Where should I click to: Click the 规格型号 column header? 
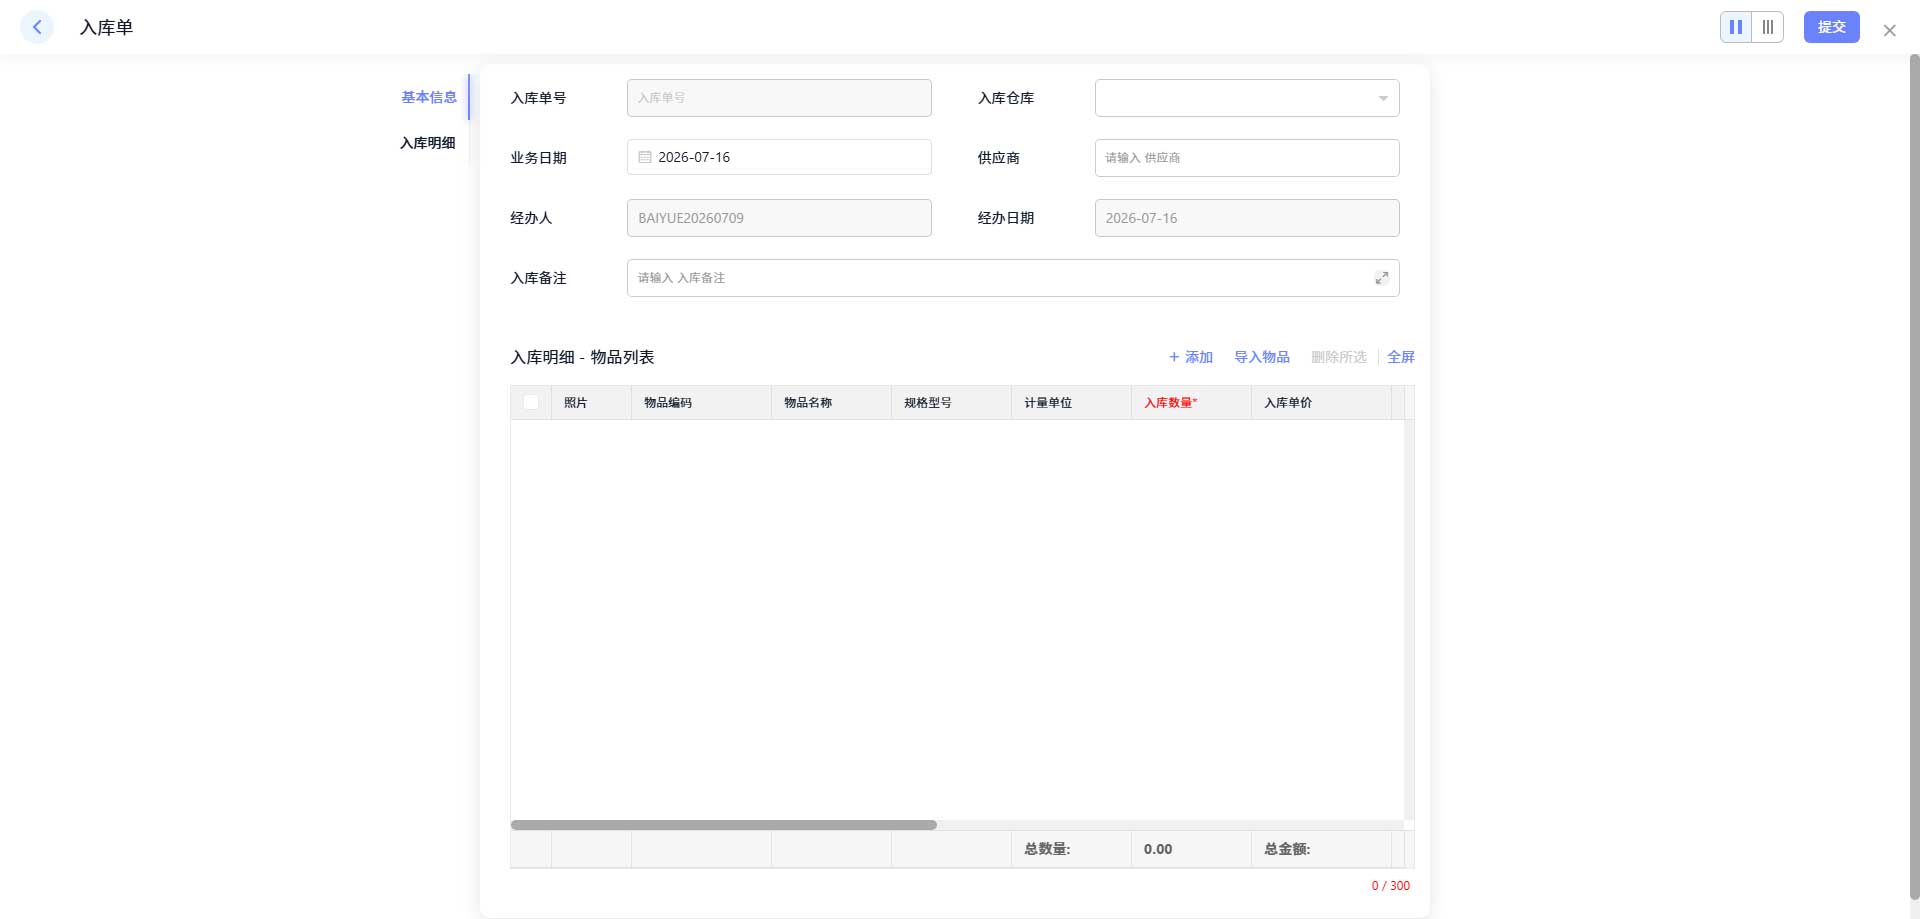coord(951,402)
